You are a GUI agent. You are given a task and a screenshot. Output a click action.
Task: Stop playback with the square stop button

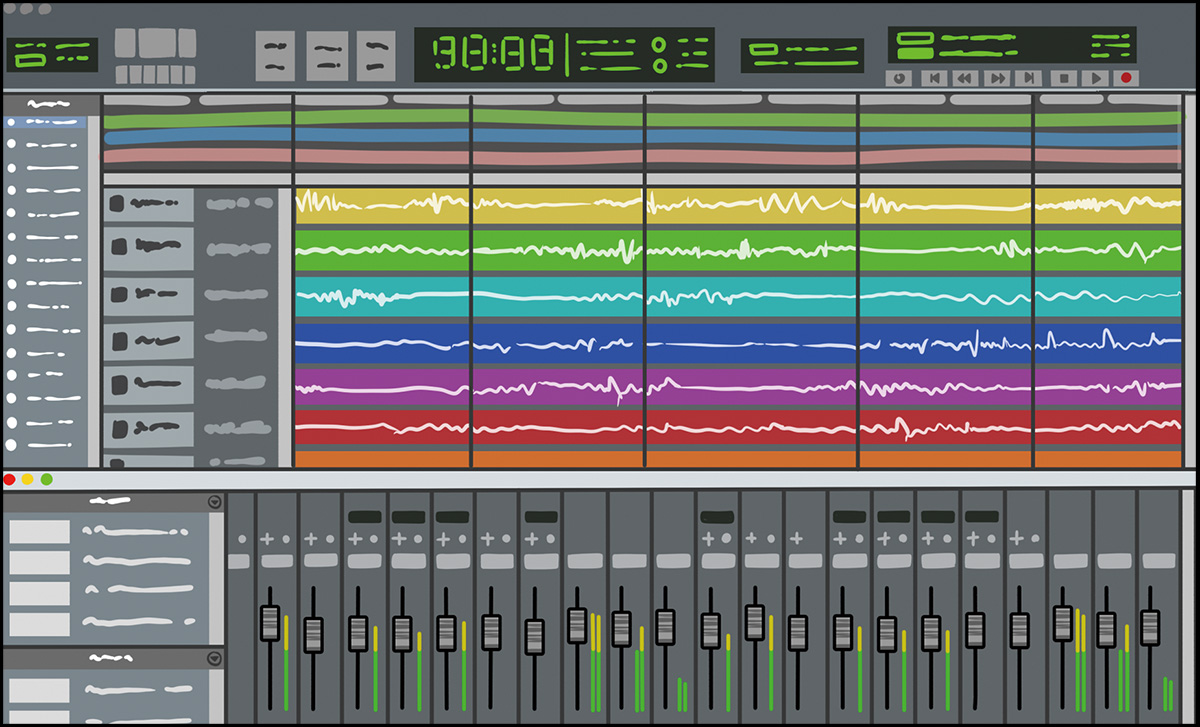pyautogui.click(x=1065, y=77)
